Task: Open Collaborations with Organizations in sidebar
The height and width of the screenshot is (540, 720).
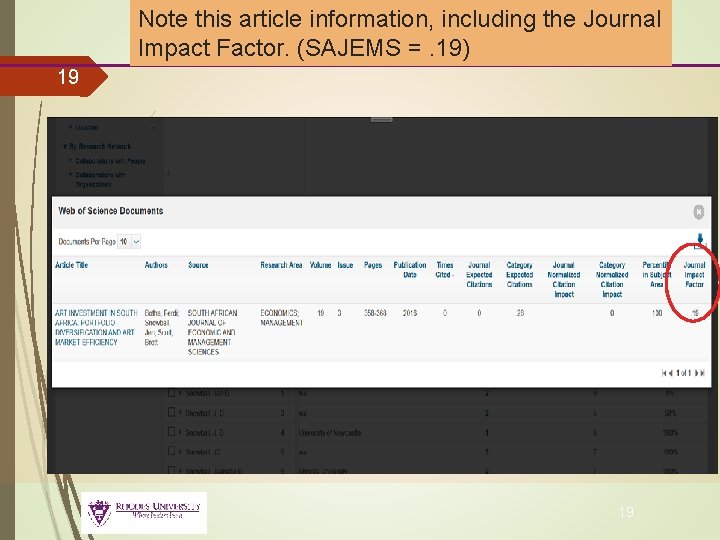Action: 100,180
